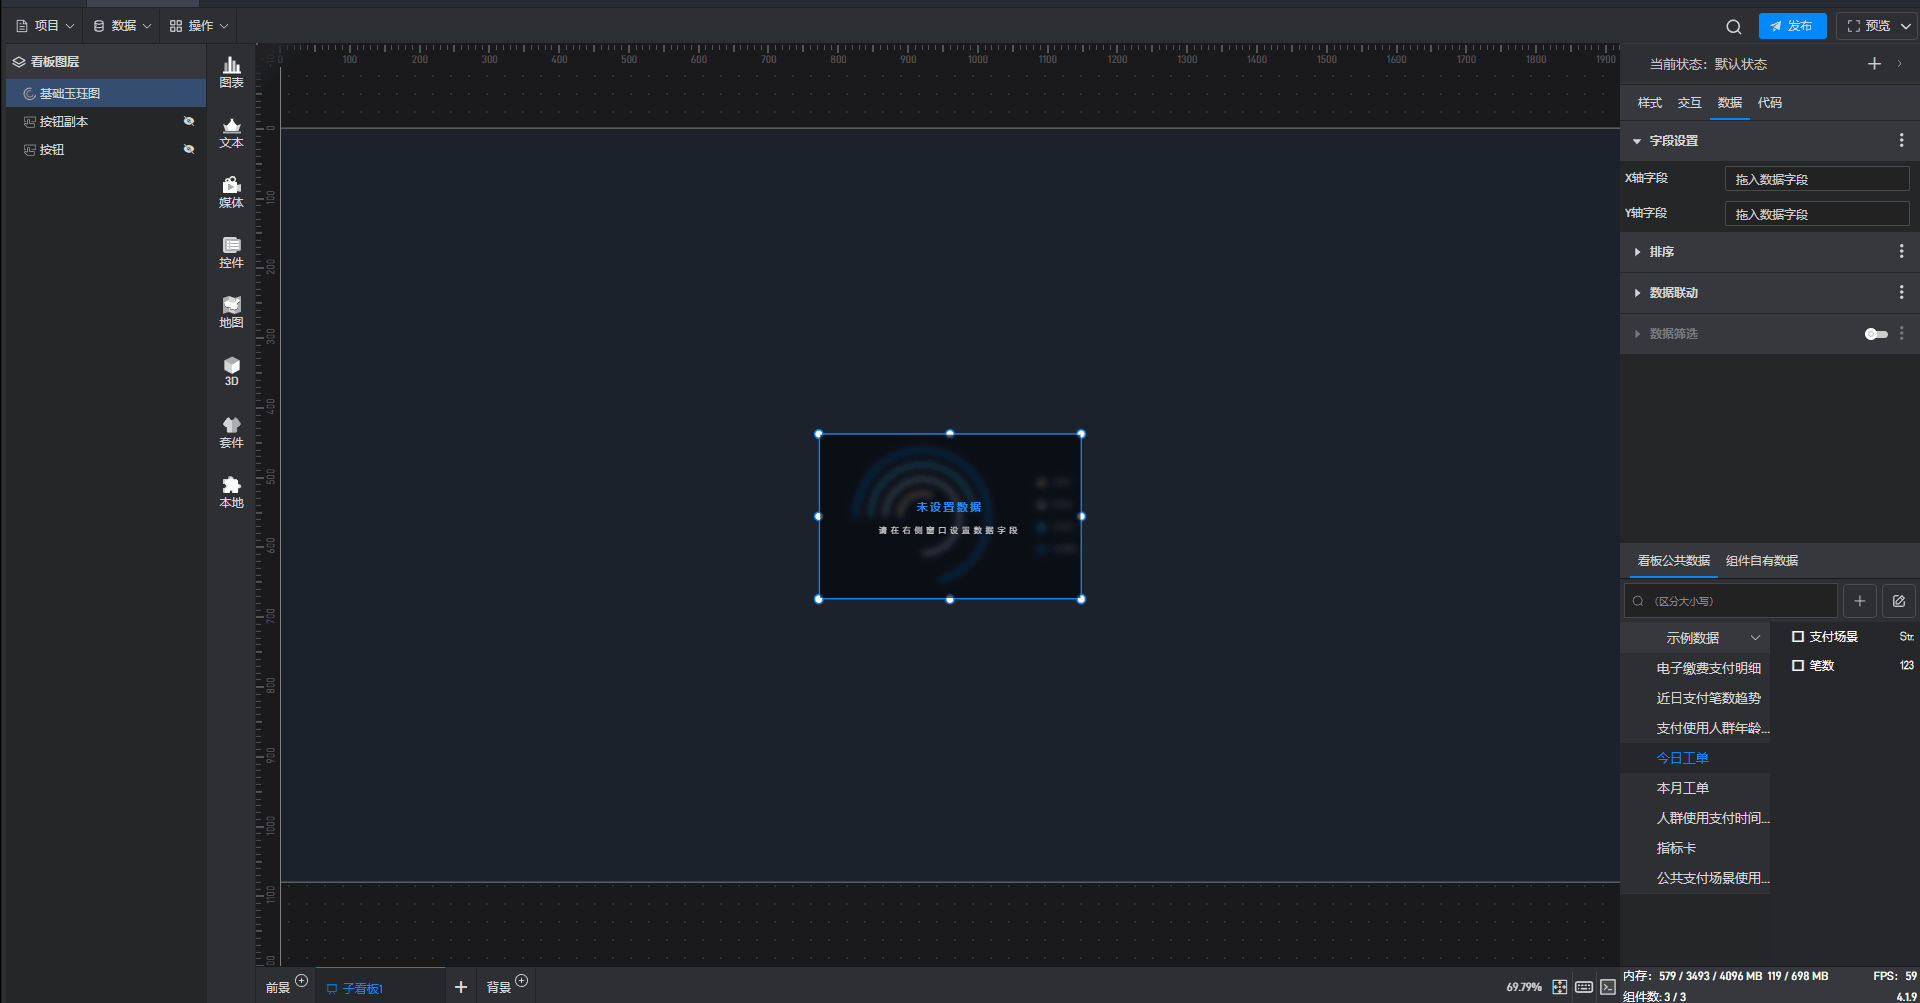The height and width of the screenshot is (1003, 1920).
Task: Open the 3D components panel
Action: (231, 371)
